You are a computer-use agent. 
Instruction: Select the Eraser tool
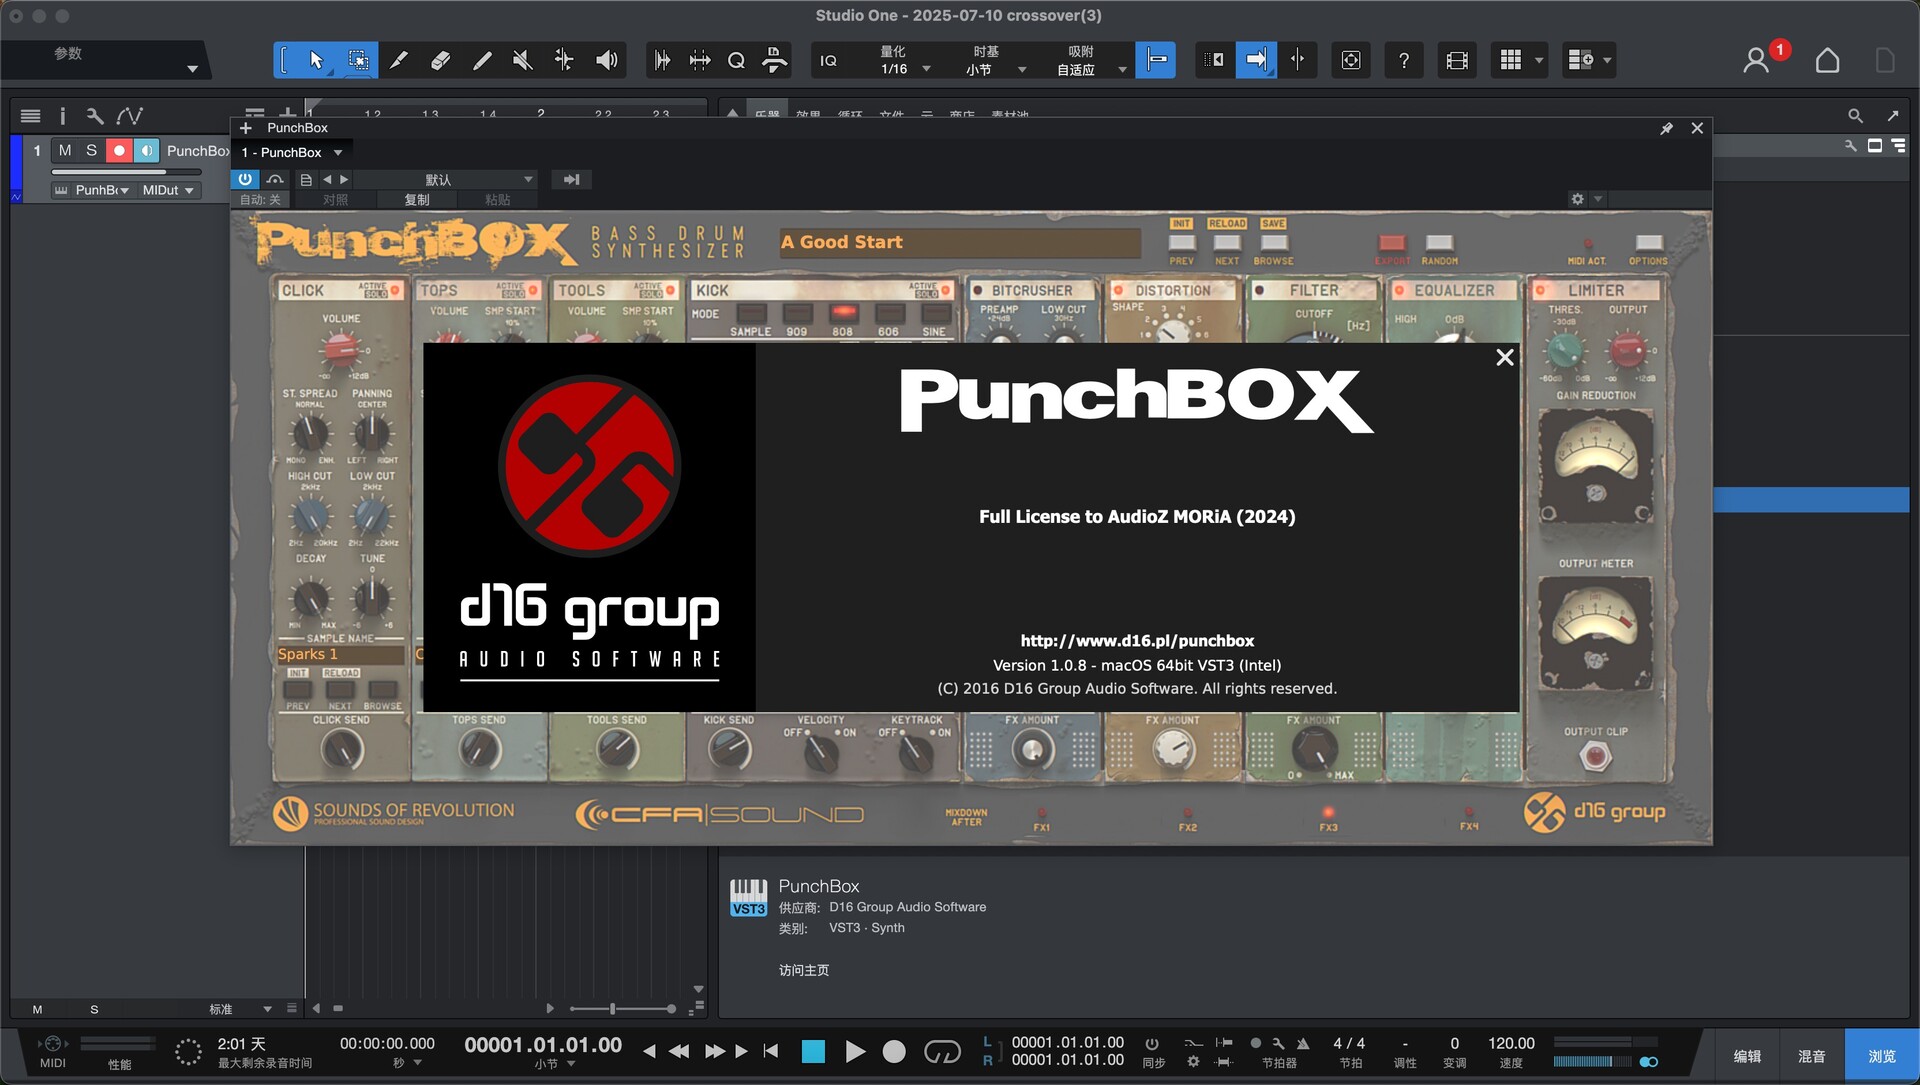[440, 61]
